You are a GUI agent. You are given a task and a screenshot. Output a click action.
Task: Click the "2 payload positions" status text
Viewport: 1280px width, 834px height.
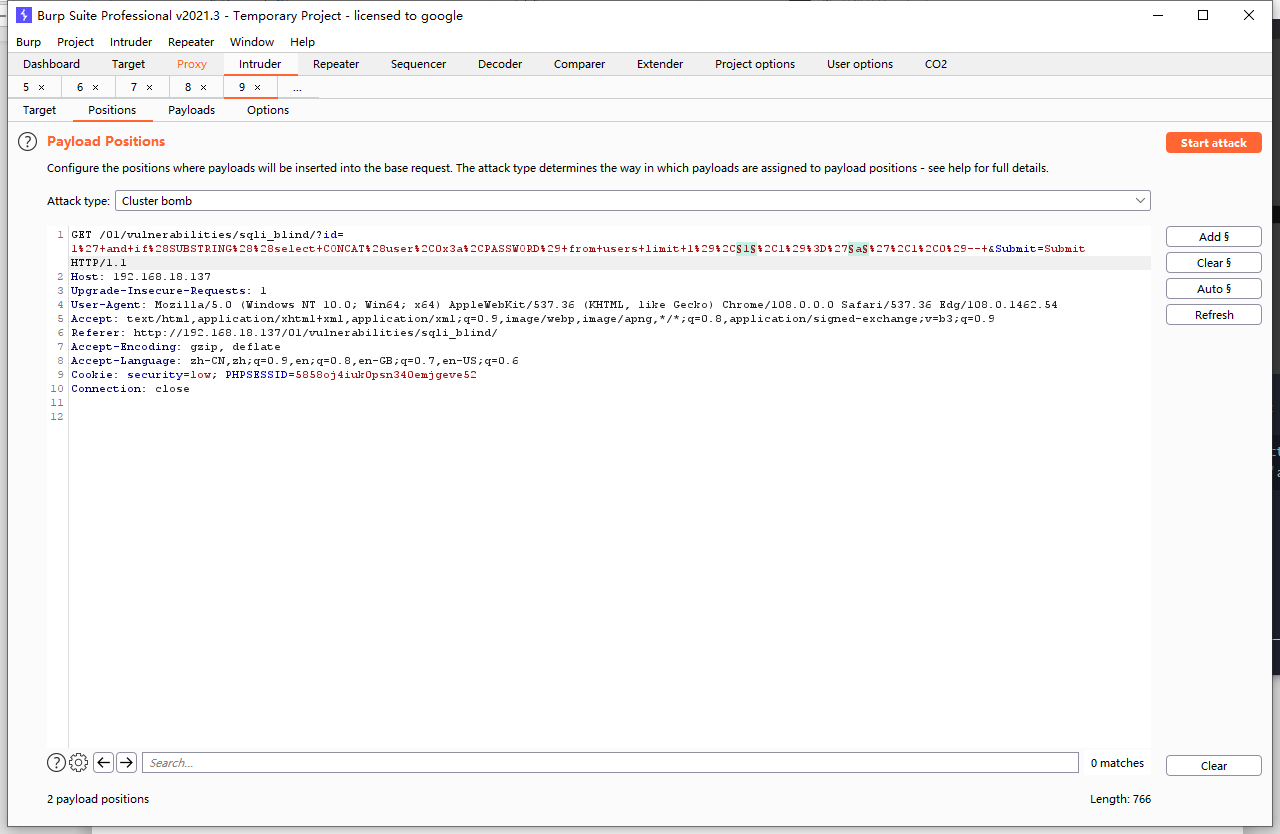[x=98, y=799]
